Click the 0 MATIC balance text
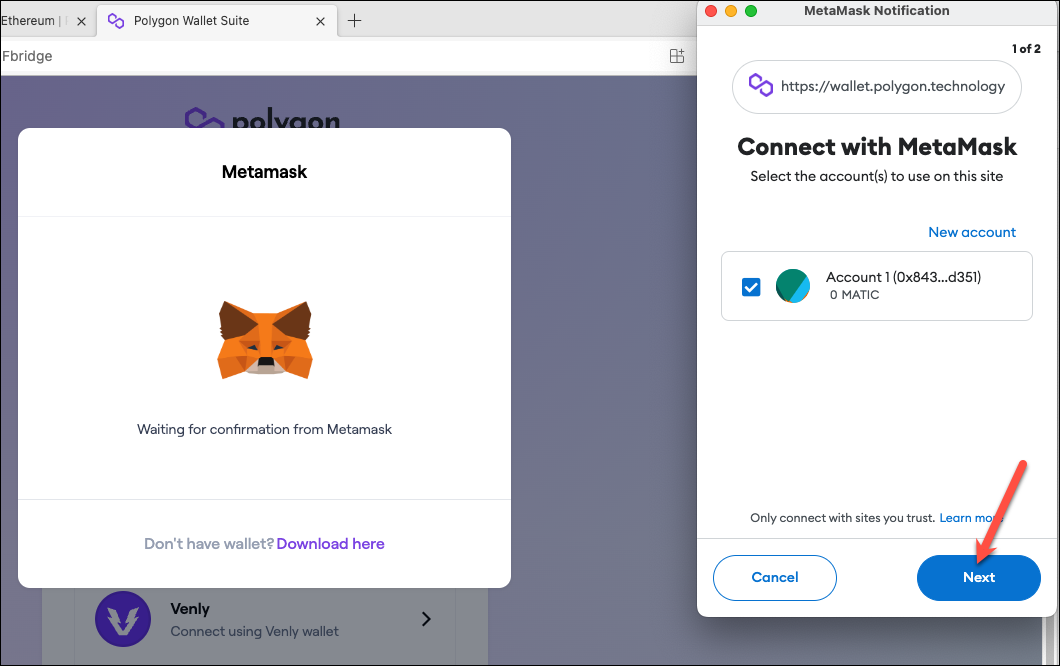The image size is (1060, 666). click(854, 295)
